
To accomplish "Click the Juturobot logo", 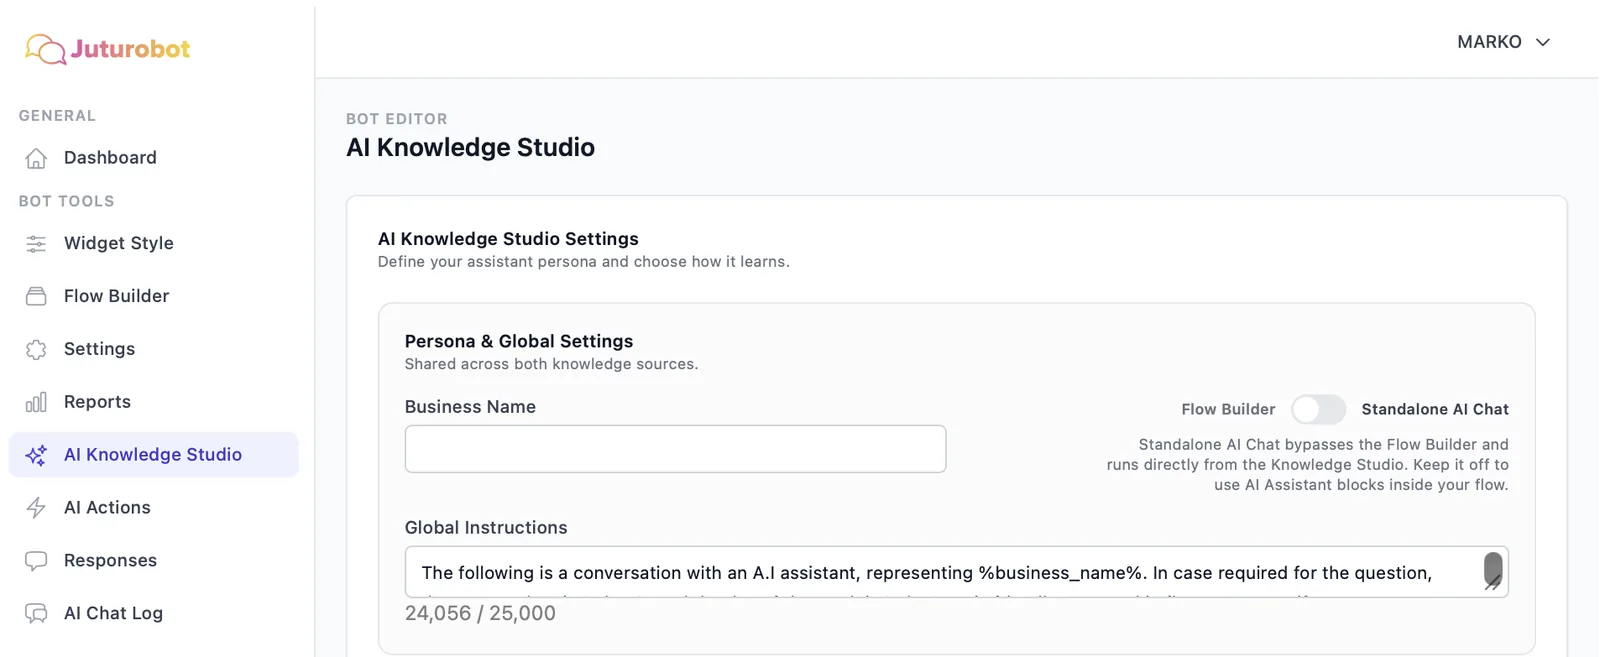I will coord(108,49).
